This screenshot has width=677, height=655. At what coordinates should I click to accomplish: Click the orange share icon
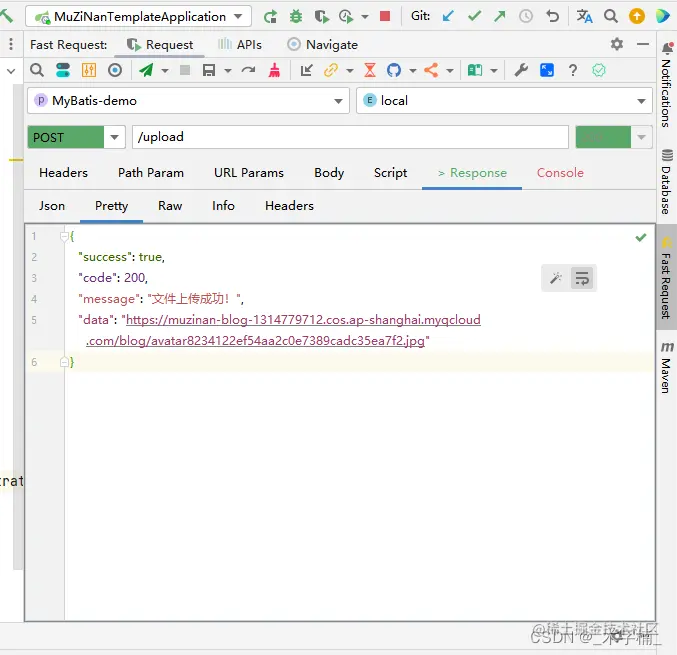431,70
